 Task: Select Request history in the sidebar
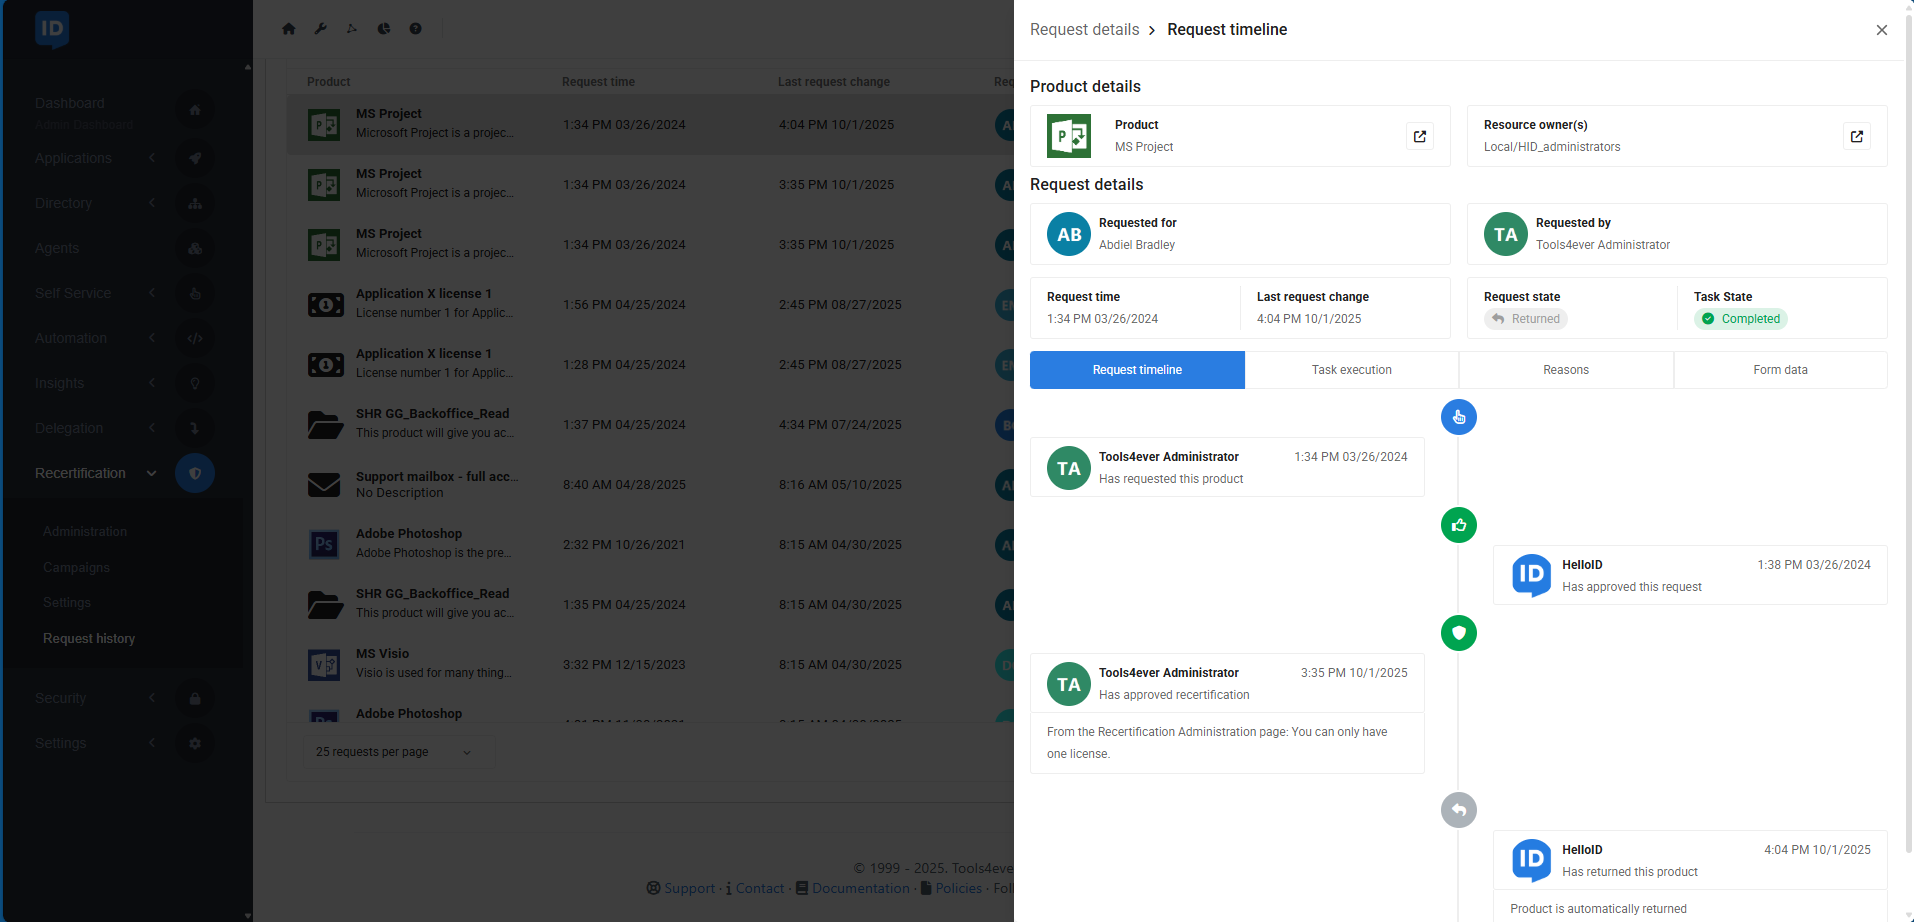pyautogui.click(x=89, y=639)
